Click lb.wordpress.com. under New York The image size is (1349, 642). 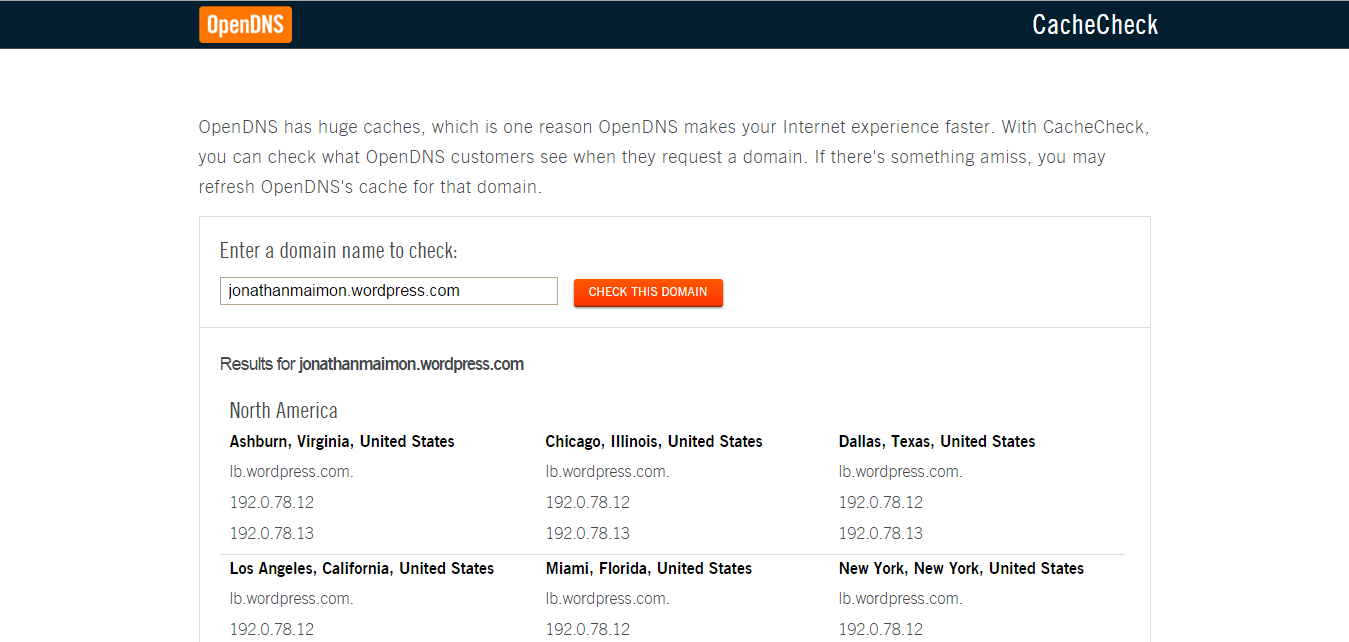900,599
